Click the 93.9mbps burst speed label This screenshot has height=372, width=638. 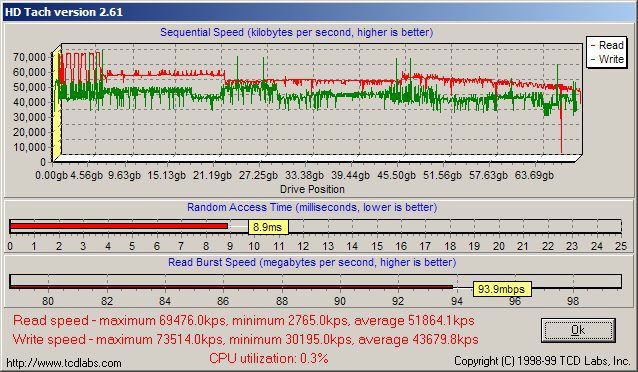pos(502,289)
